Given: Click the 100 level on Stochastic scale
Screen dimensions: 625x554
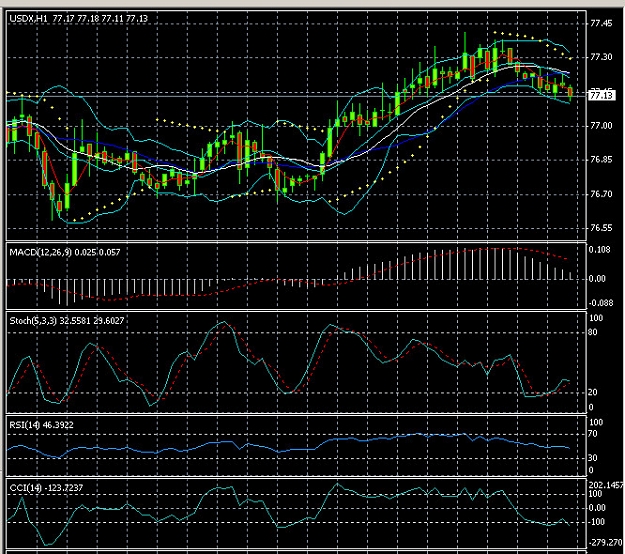Looking at the screenshot, I should [596, 318].
